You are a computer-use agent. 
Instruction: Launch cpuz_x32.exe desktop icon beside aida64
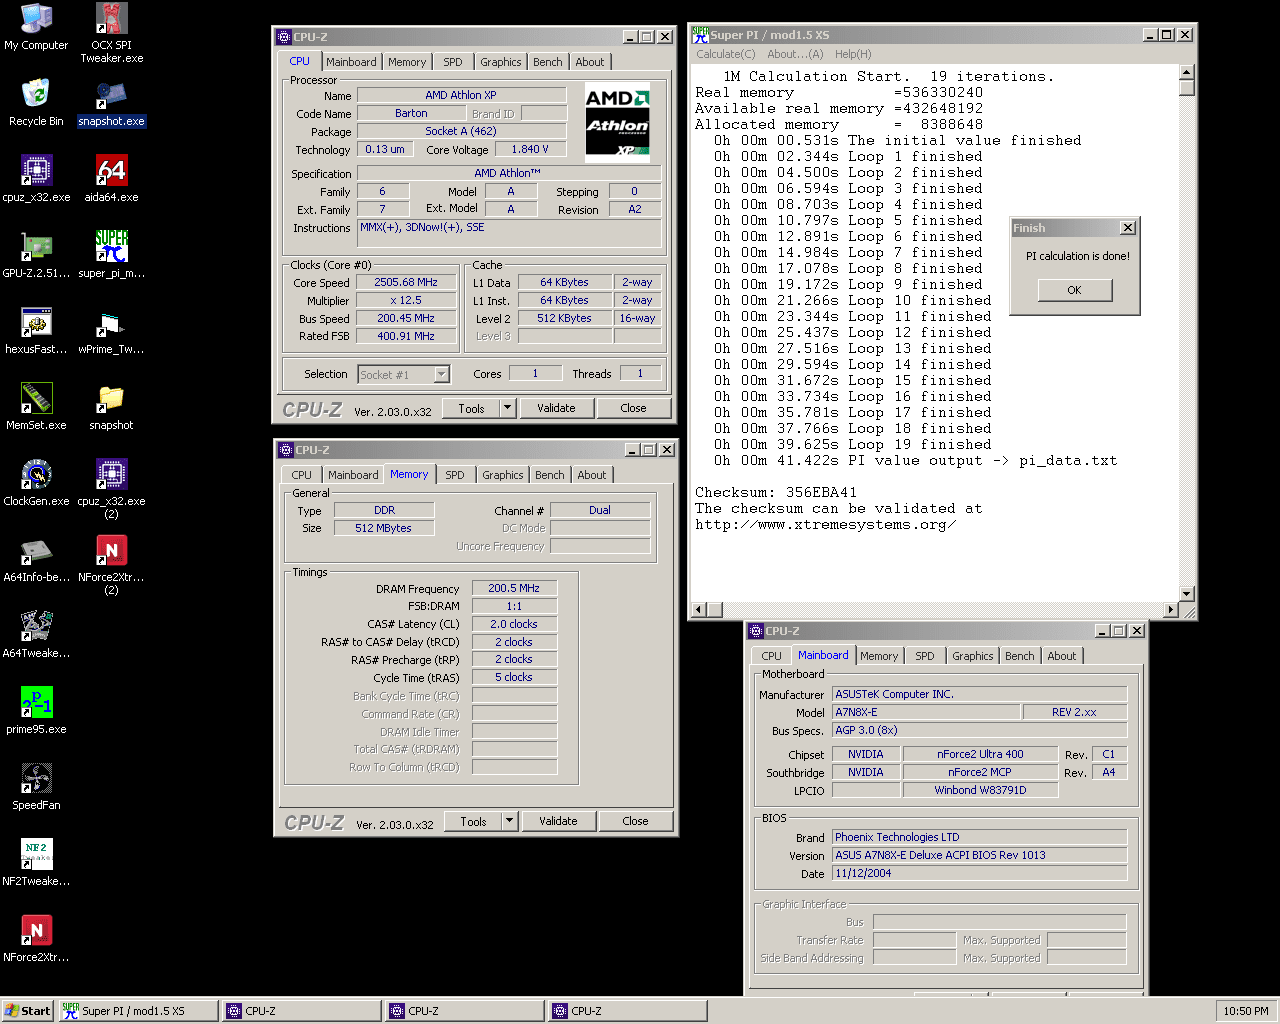(x=36, y=179)
